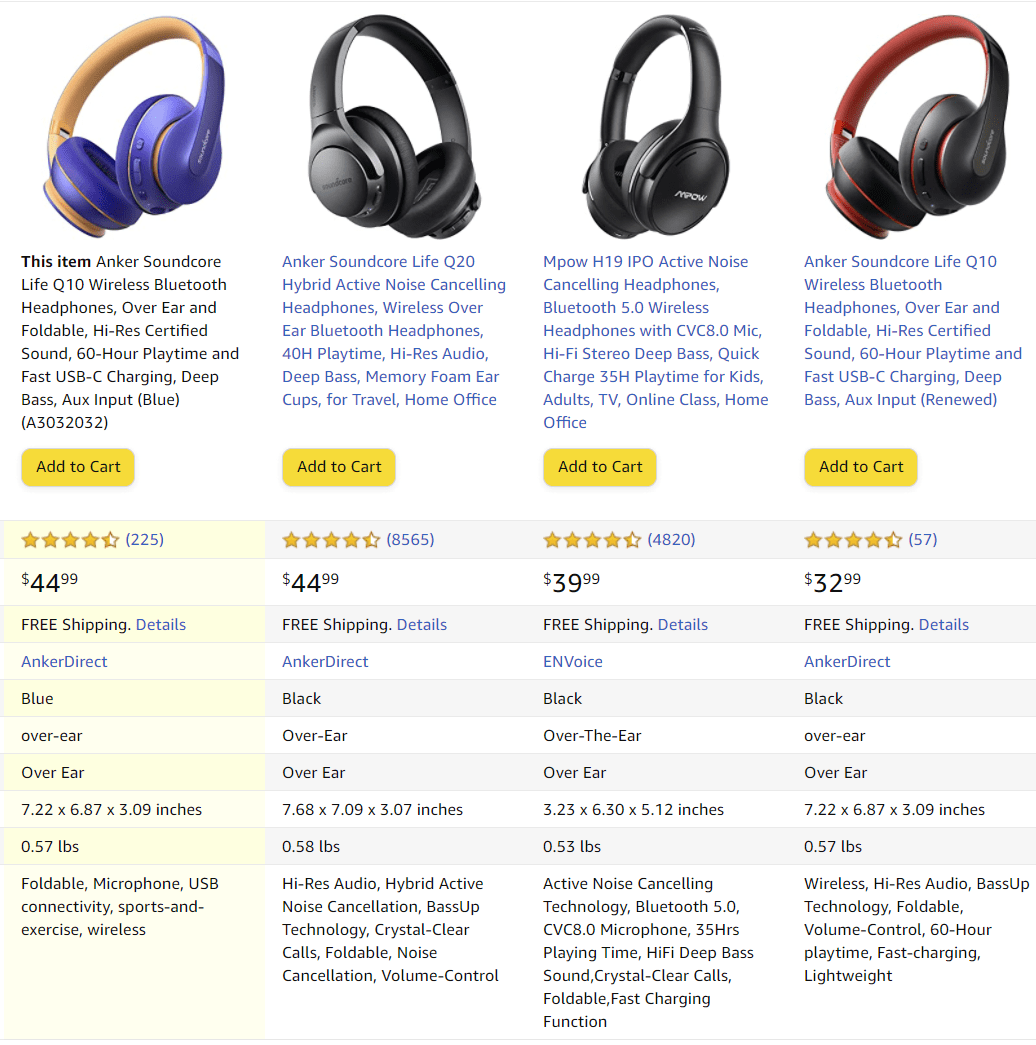Click the star rating with 8565 reviews
This screenshot has height=1045, width=1036.
[358, 540]
